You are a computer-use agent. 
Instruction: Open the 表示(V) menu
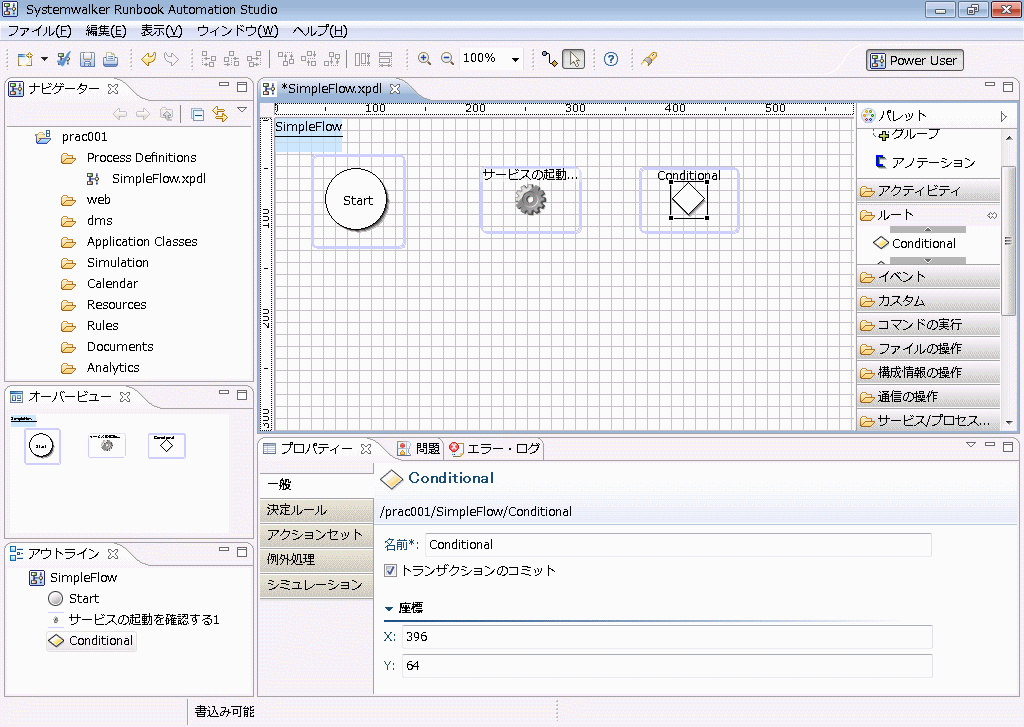[161, 31]
